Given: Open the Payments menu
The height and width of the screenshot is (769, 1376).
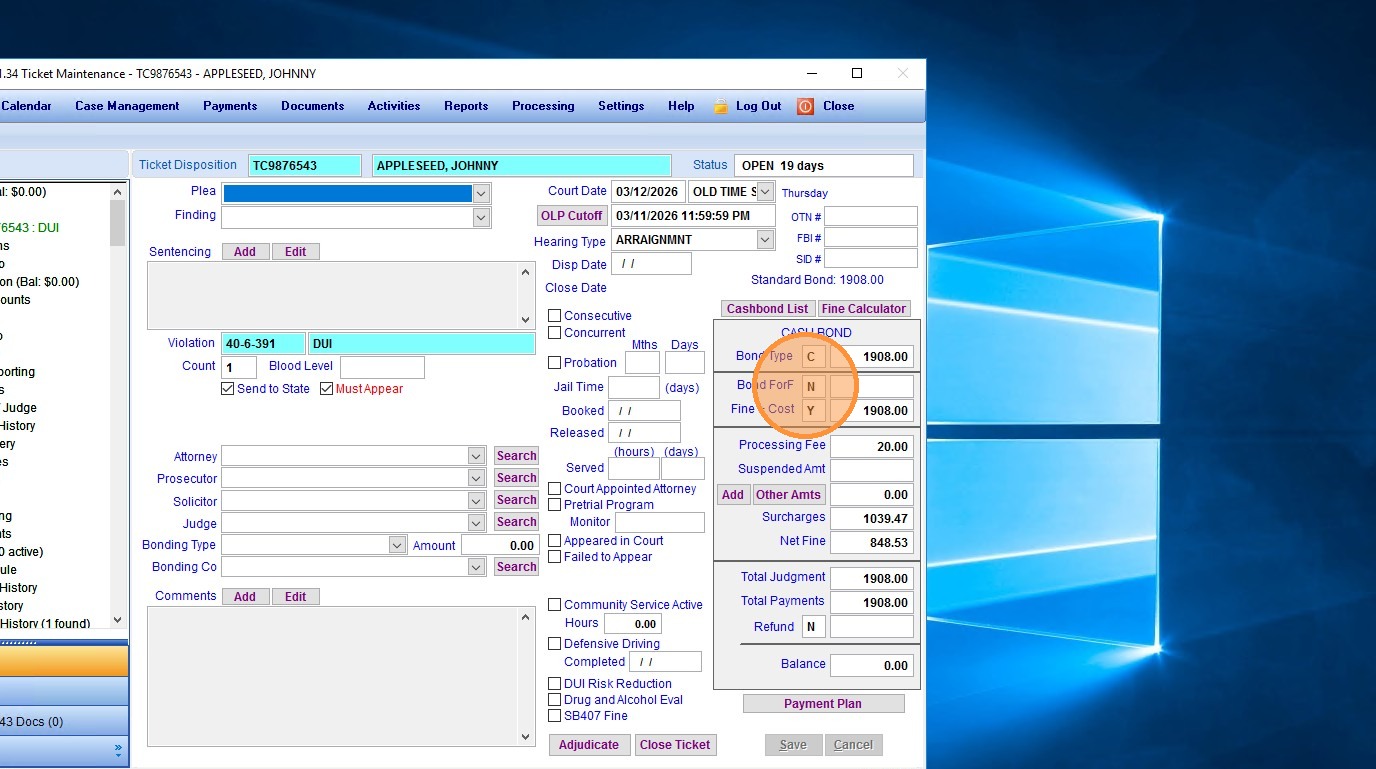Looking at the screenshot, I should 230,106.
